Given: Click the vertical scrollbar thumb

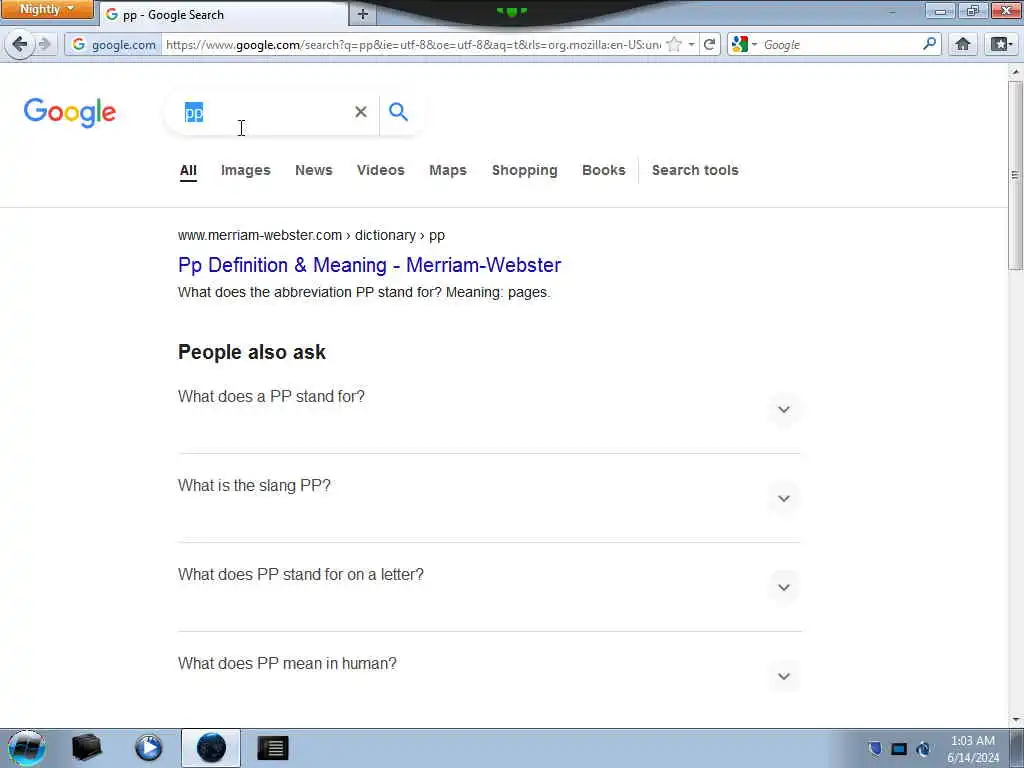Looking at the screenshot, I should [1015, 175].
